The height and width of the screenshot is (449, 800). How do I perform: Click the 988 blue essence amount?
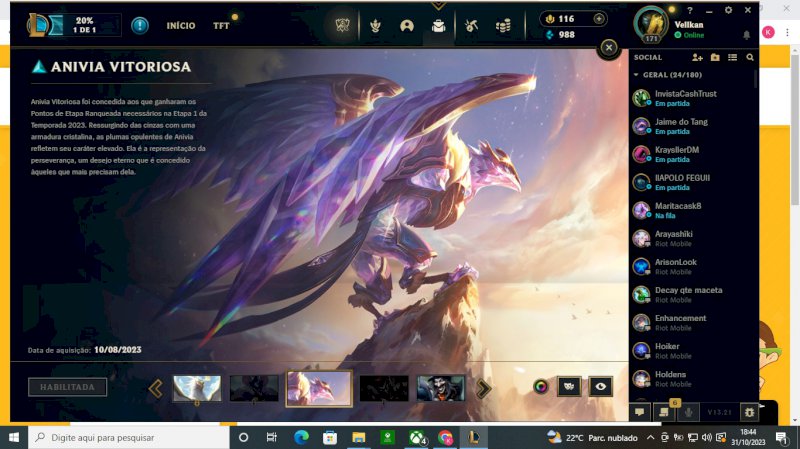point(566,35)
